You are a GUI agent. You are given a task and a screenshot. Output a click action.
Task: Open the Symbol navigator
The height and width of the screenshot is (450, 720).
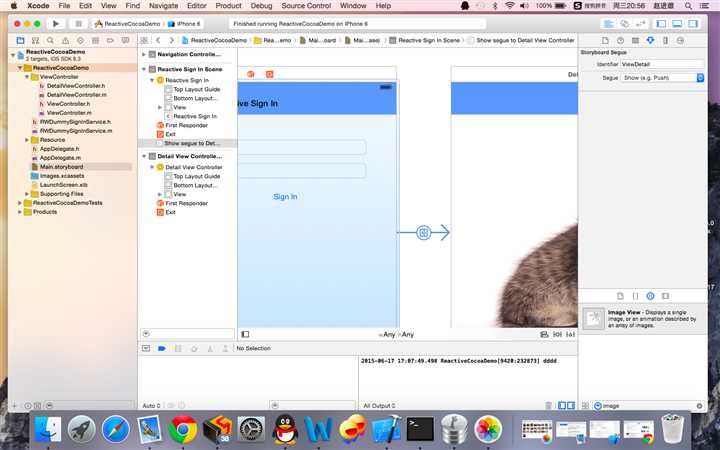click(x=35, y=40)
